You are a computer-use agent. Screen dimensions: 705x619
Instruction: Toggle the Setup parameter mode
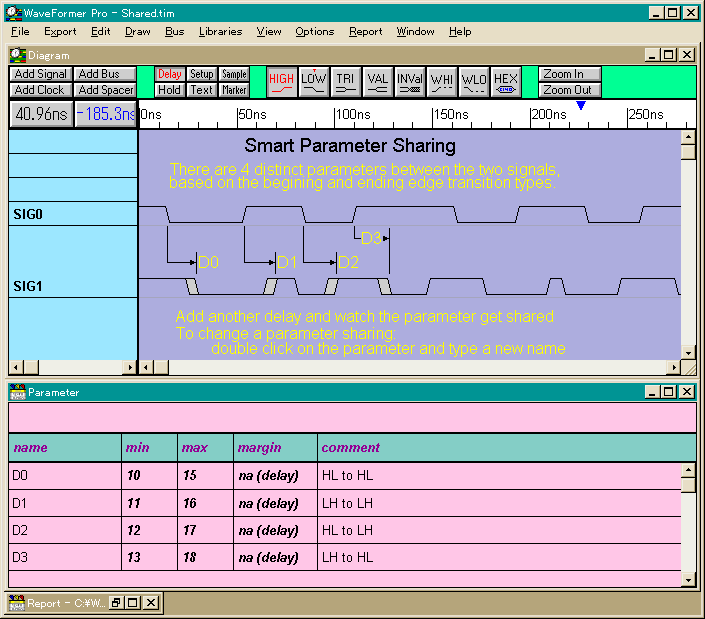point(202,74)
